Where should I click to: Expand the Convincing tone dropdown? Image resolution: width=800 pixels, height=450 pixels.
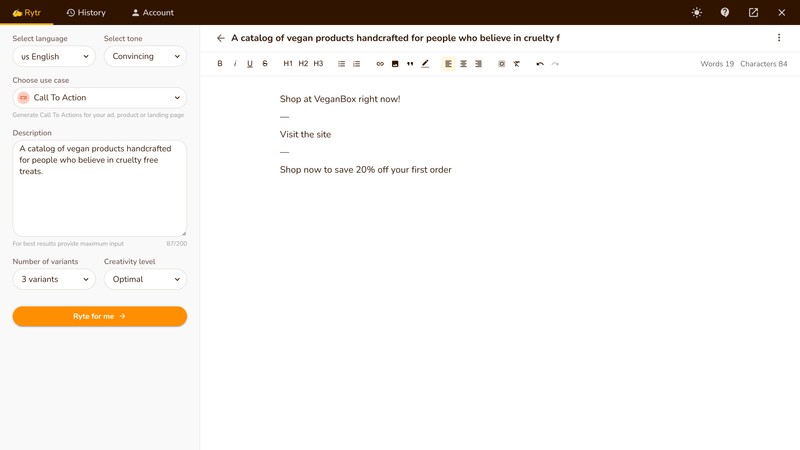pyautogui.click(x=145, y=57)
